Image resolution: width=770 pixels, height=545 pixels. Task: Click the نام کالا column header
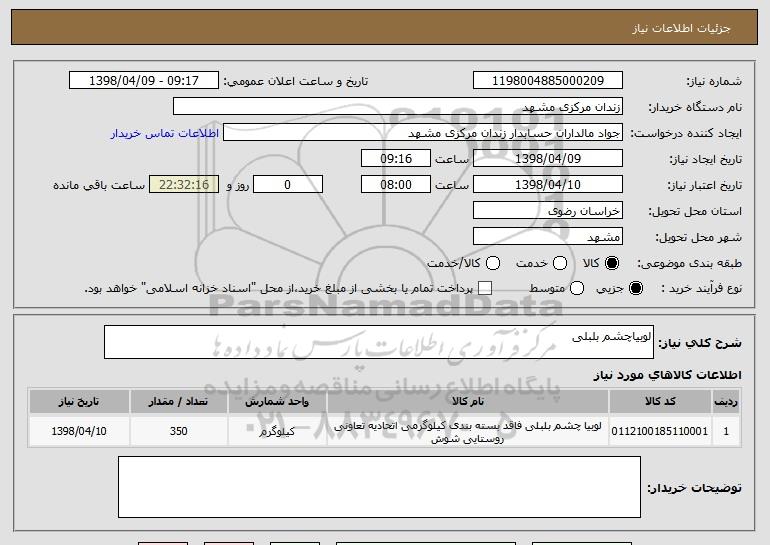pyautogui.click(x=468, y=402)
